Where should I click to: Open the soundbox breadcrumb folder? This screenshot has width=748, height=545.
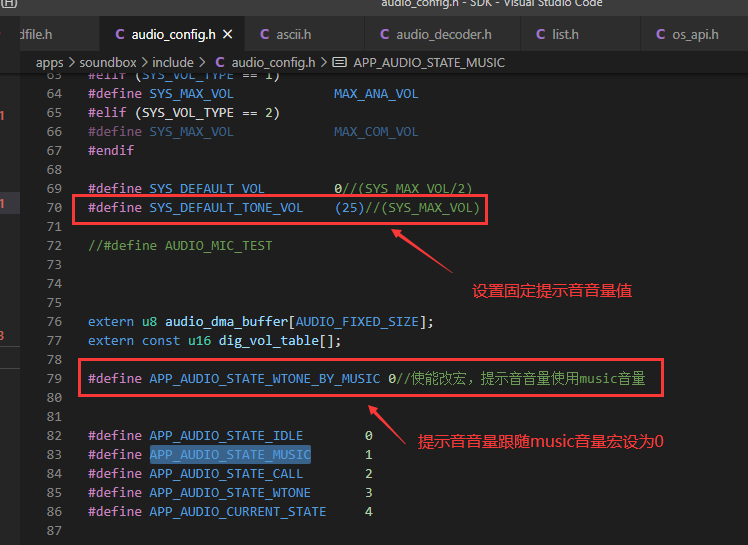108,63
